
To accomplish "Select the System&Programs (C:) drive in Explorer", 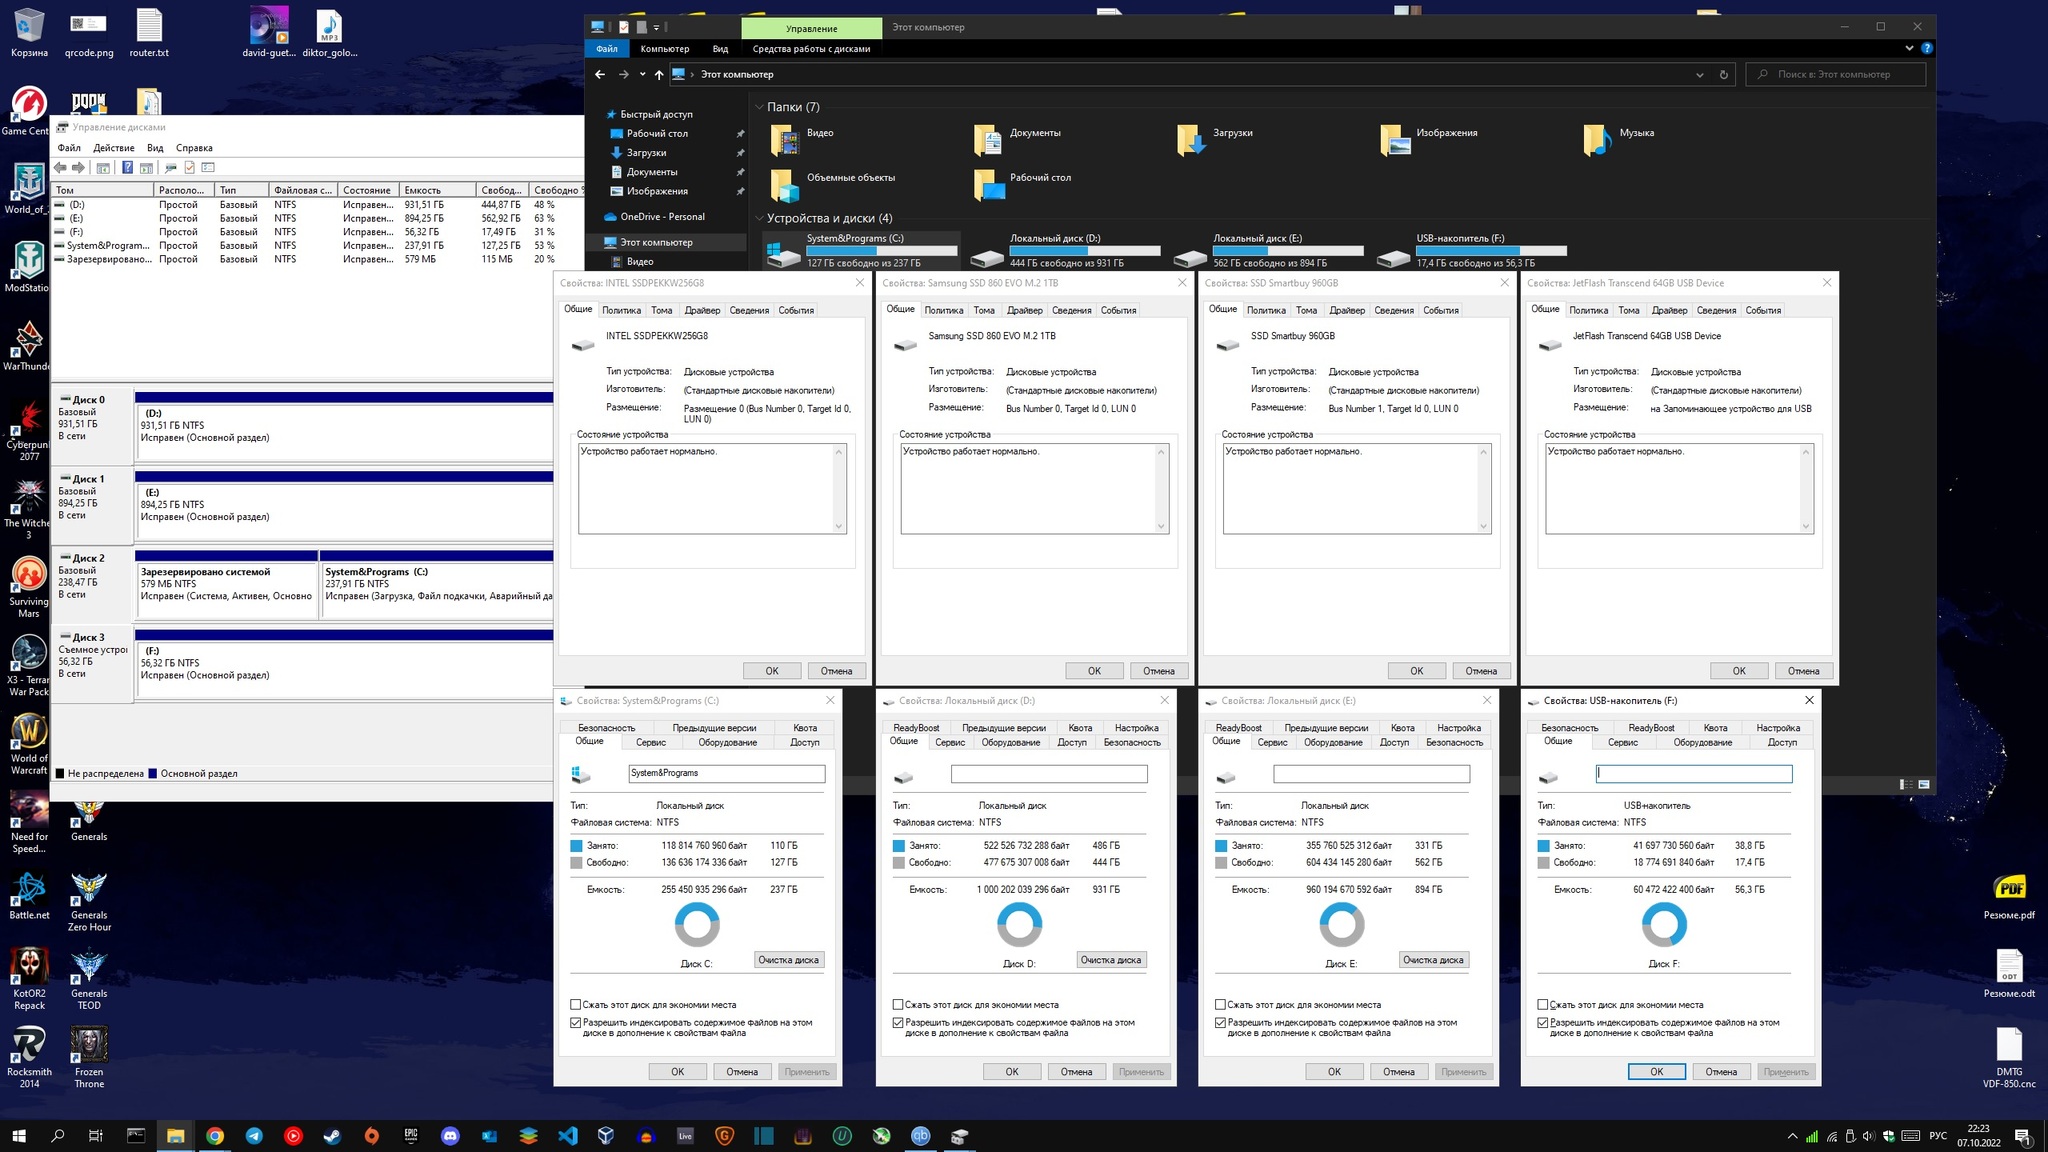I will click(x=862, y=252).
